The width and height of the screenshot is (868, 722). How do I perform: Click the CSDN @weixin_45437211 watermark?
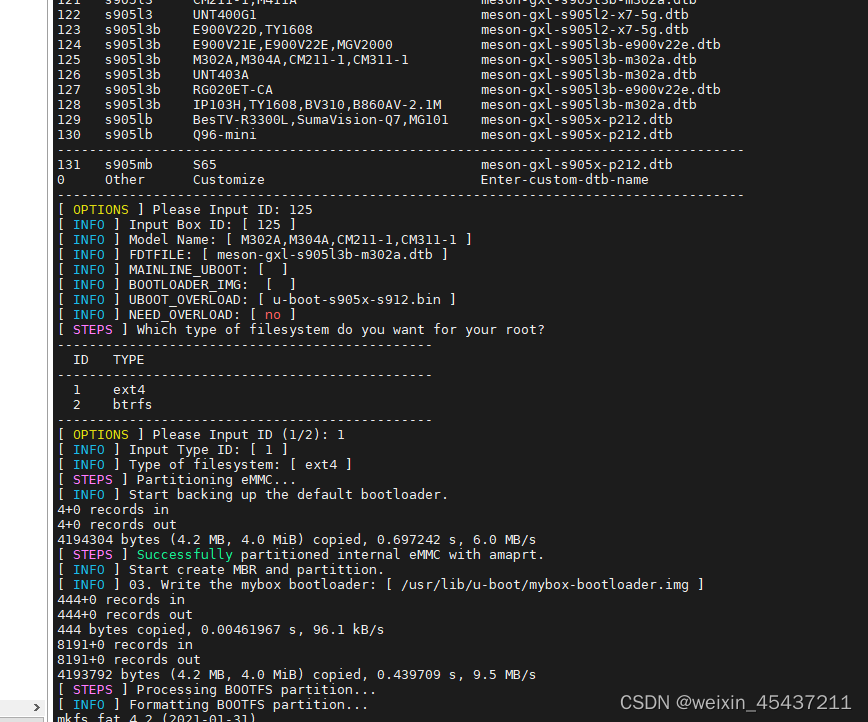(735, 703)
